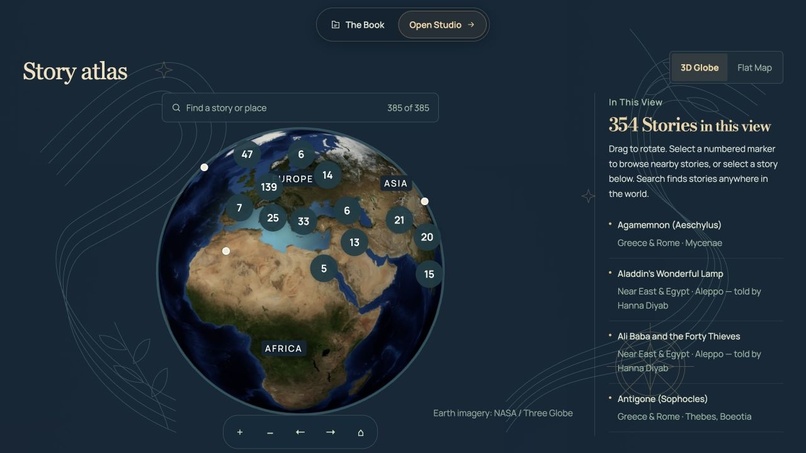Reset globe view with home icon
806x453 pixels.
360,432
